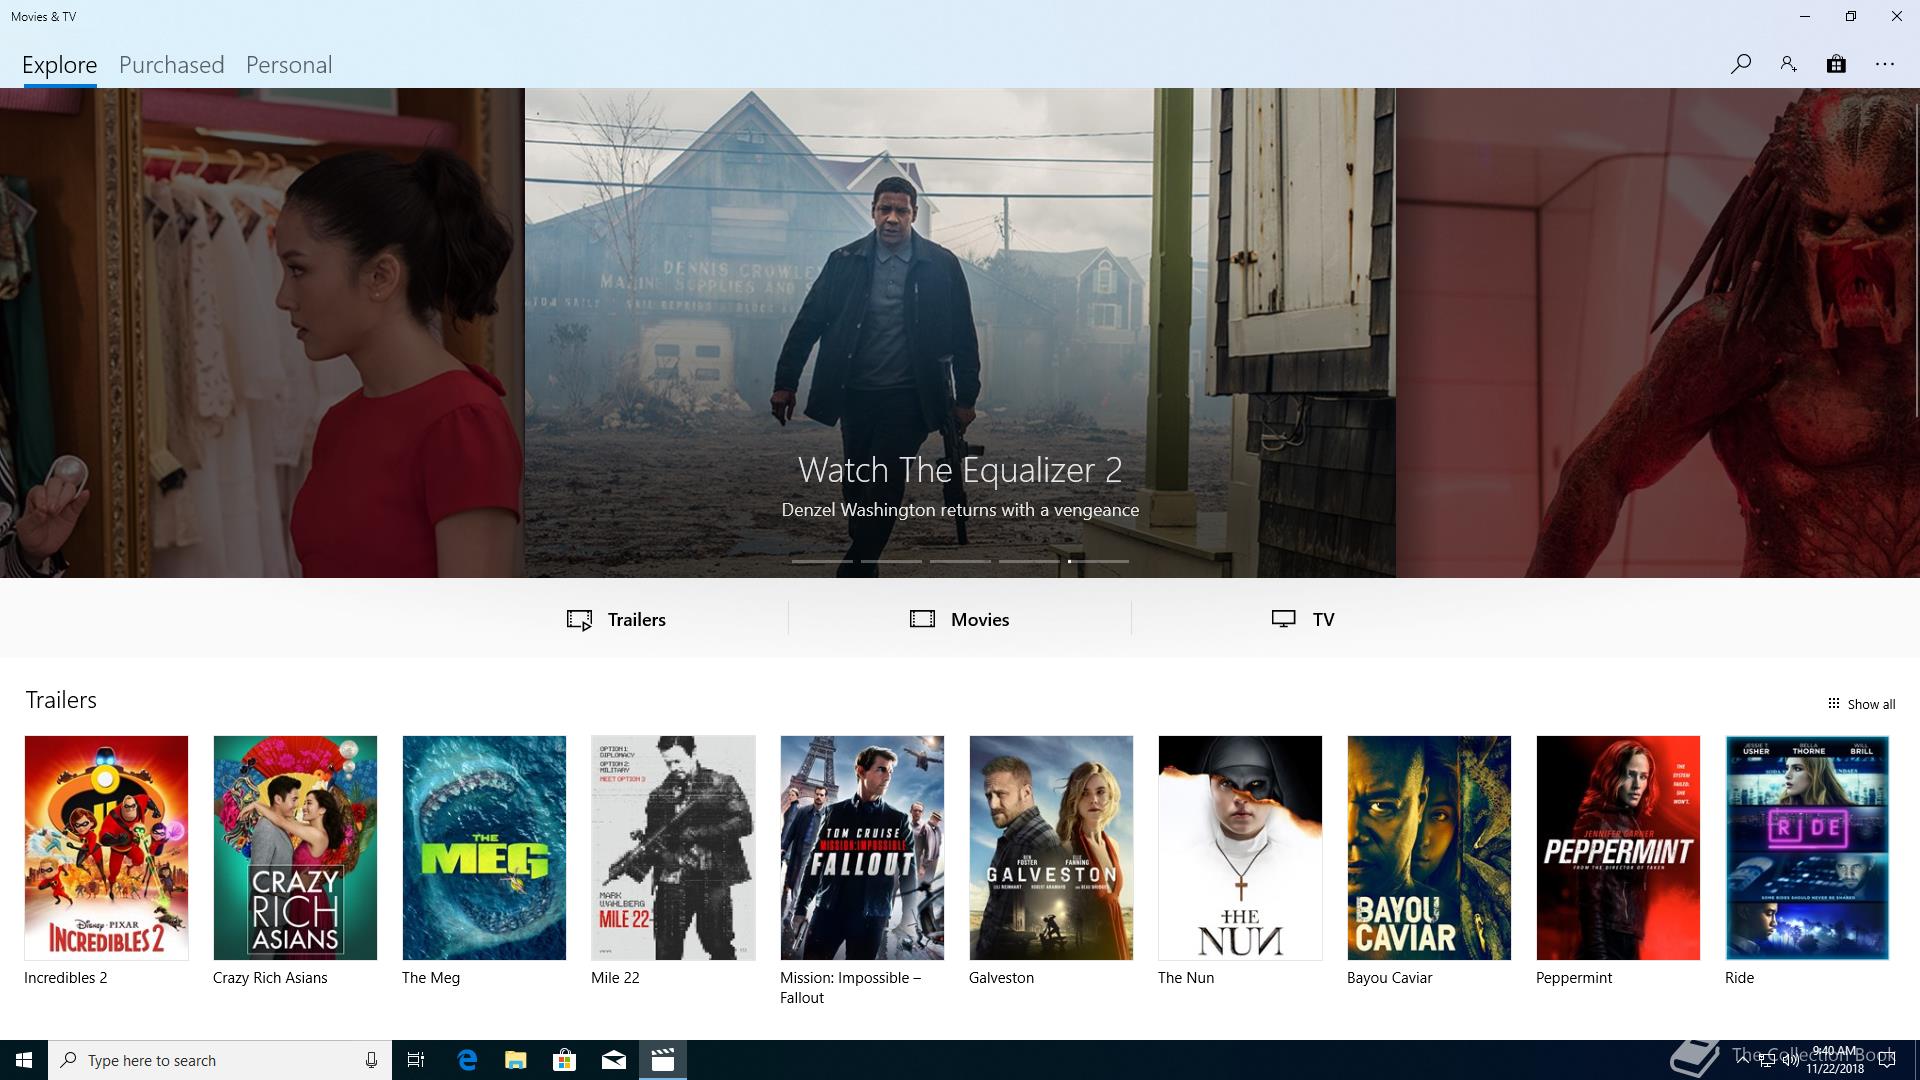Open the Trailers category button
This screenshot has height=1080, width=1920.
tap(616, 619)
